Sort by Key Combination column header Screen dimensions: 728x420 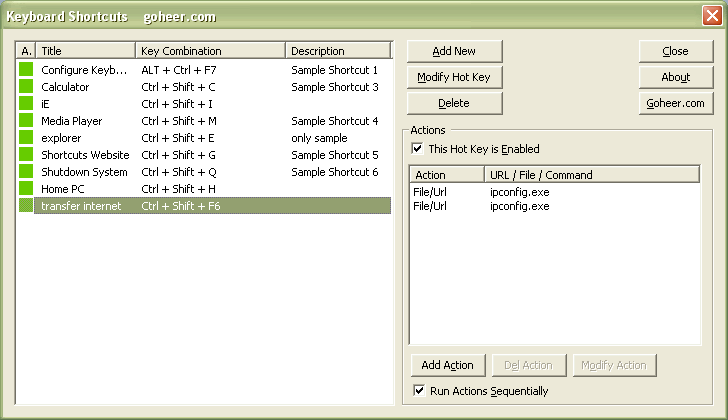click(x=210, y=51)
